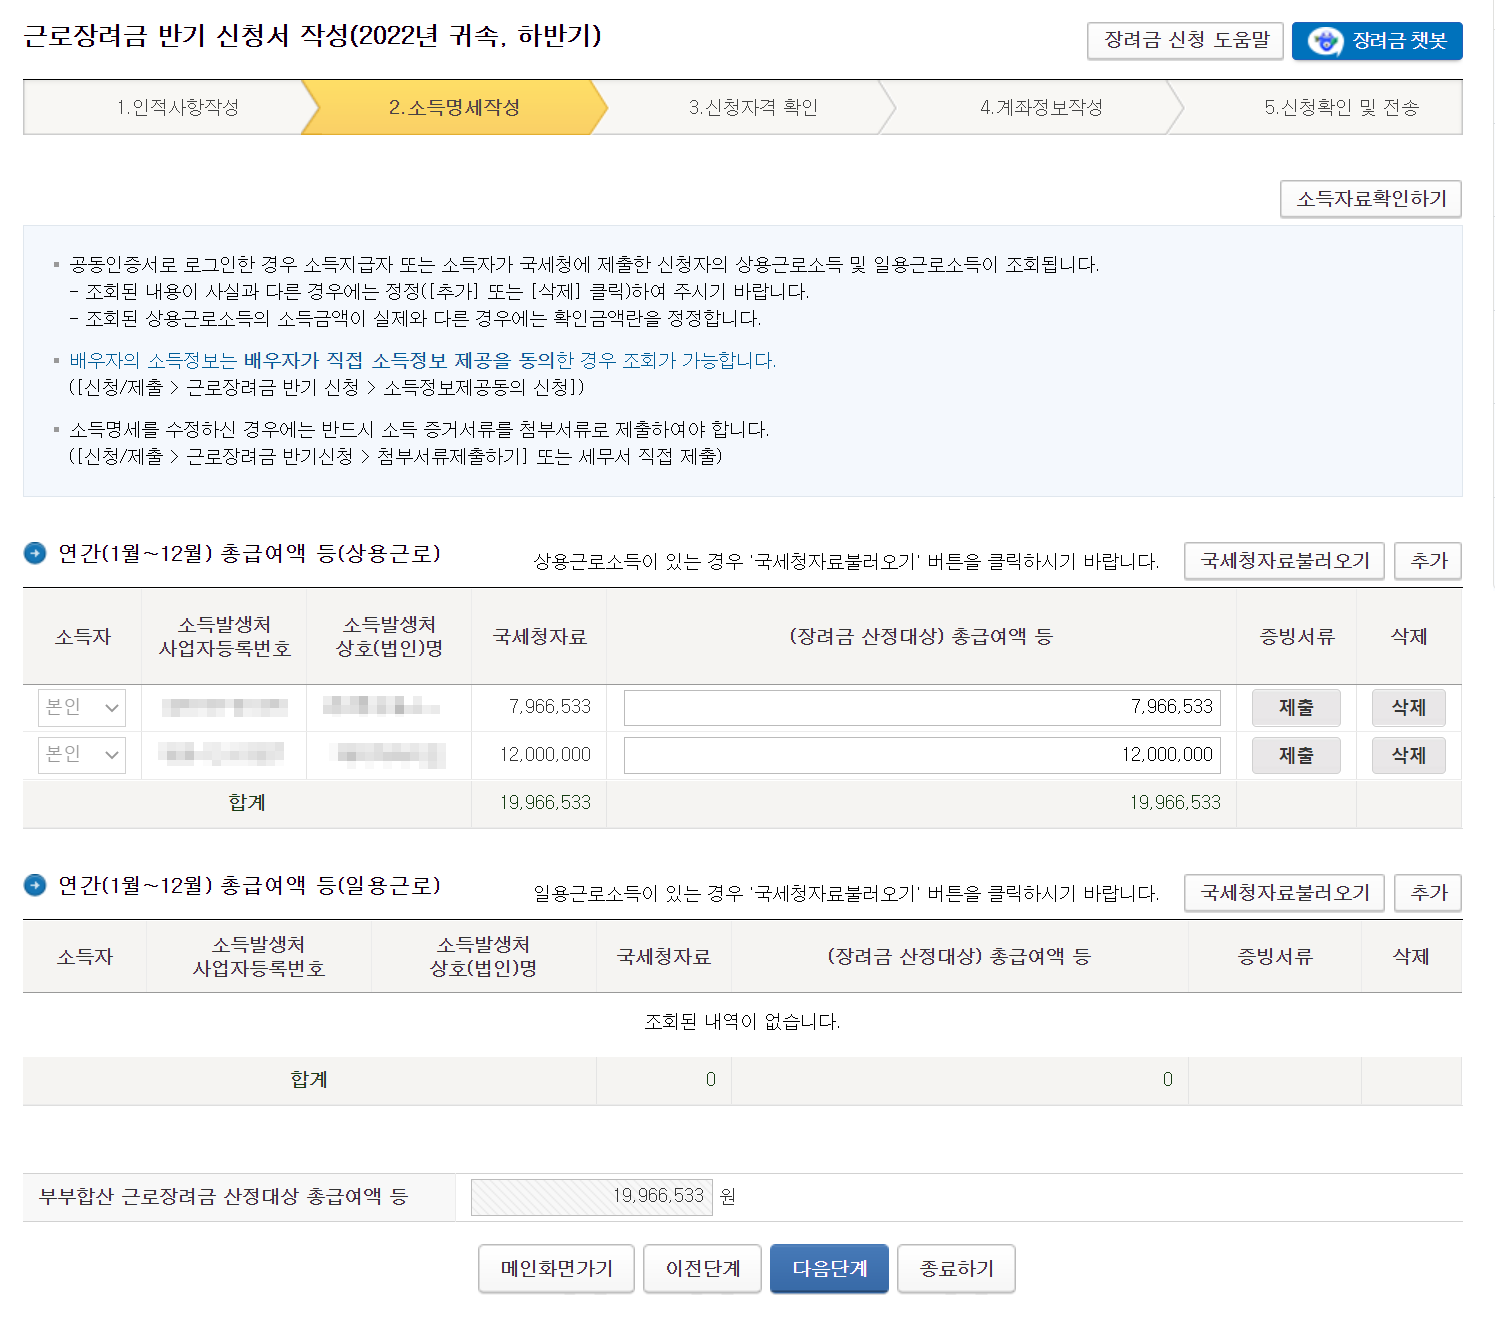Click 제출 for the 7,966,533 income row
1495x1323 pixels.
1296,707
